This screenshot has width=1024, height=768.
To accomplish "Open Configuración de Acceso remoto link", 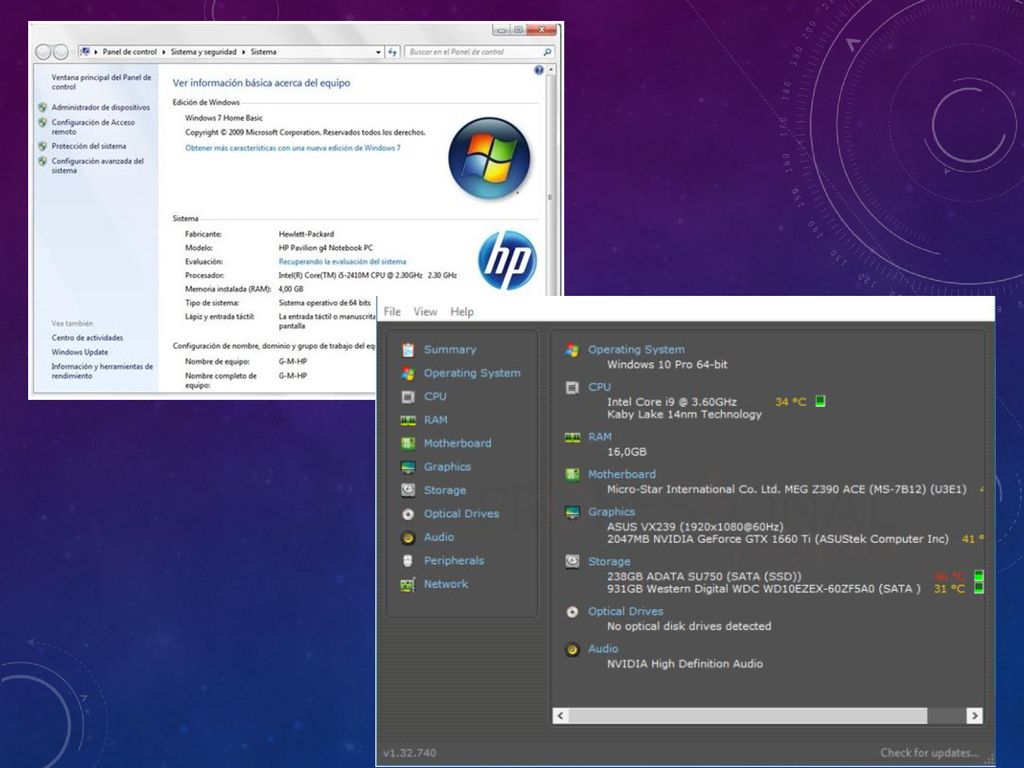I will coord(93,127).
